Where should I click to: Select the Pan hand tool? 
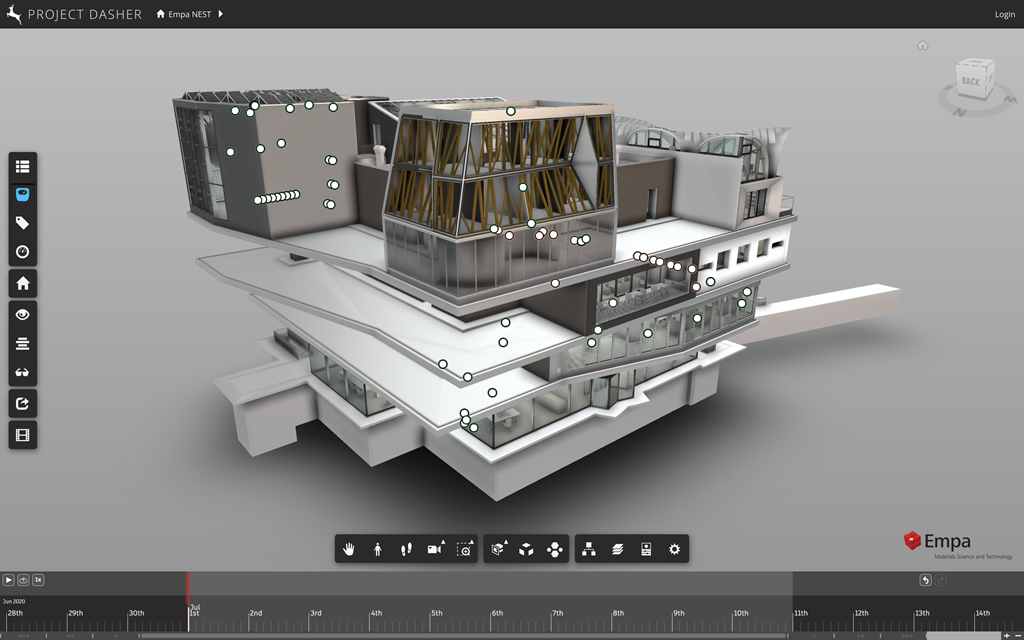tap(349, 549)
